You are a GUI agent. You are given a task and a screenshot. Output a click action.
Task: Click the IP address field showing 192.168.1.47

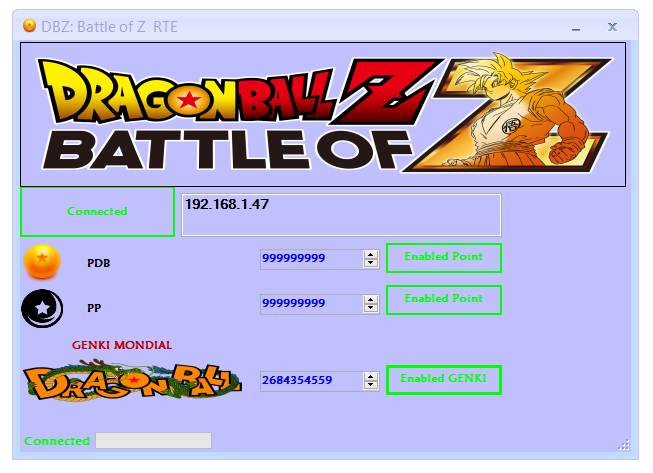pyautogui.click(x=341, y=215)
